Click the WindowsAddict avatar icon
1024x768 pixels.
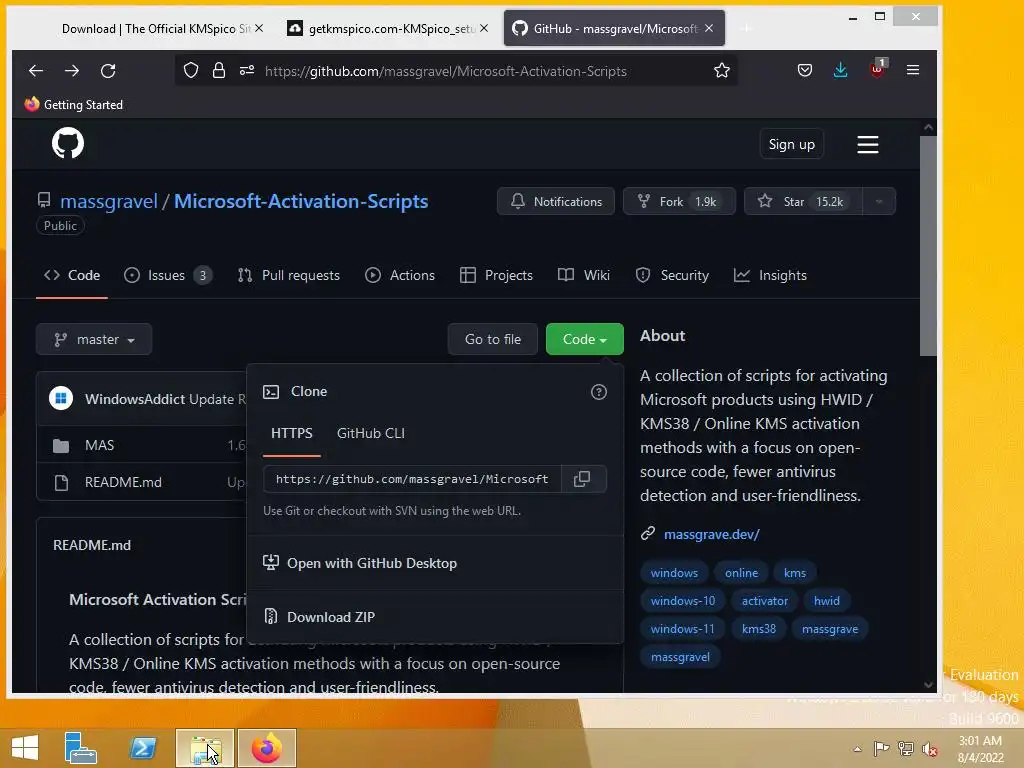click(x=61, y=398)
